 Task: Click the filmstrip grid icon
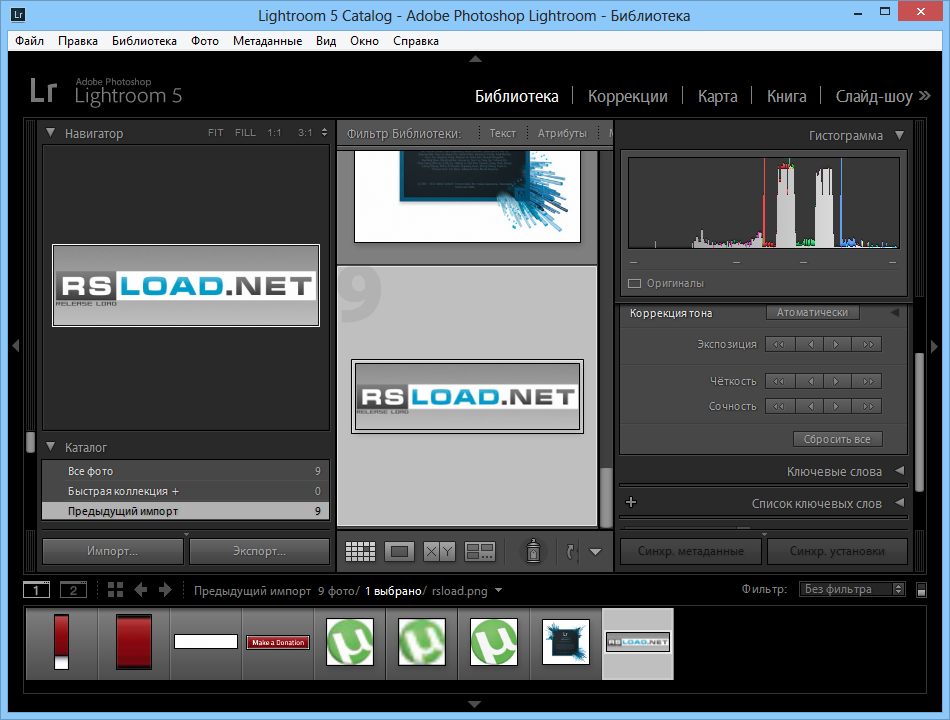[115, 590]
